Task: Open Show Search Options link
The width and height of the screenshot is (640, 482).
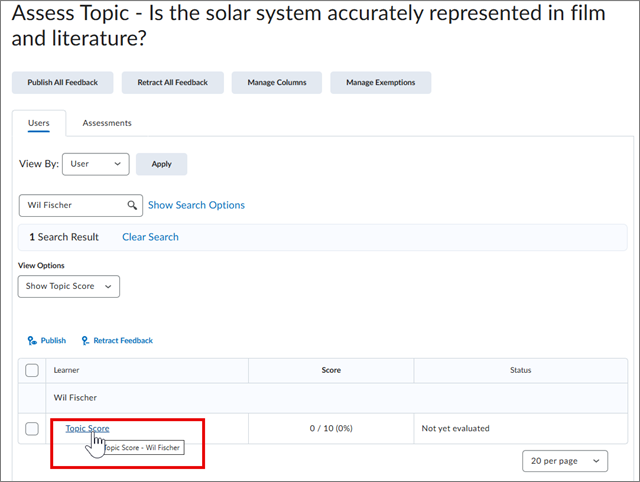Action: 196,205
